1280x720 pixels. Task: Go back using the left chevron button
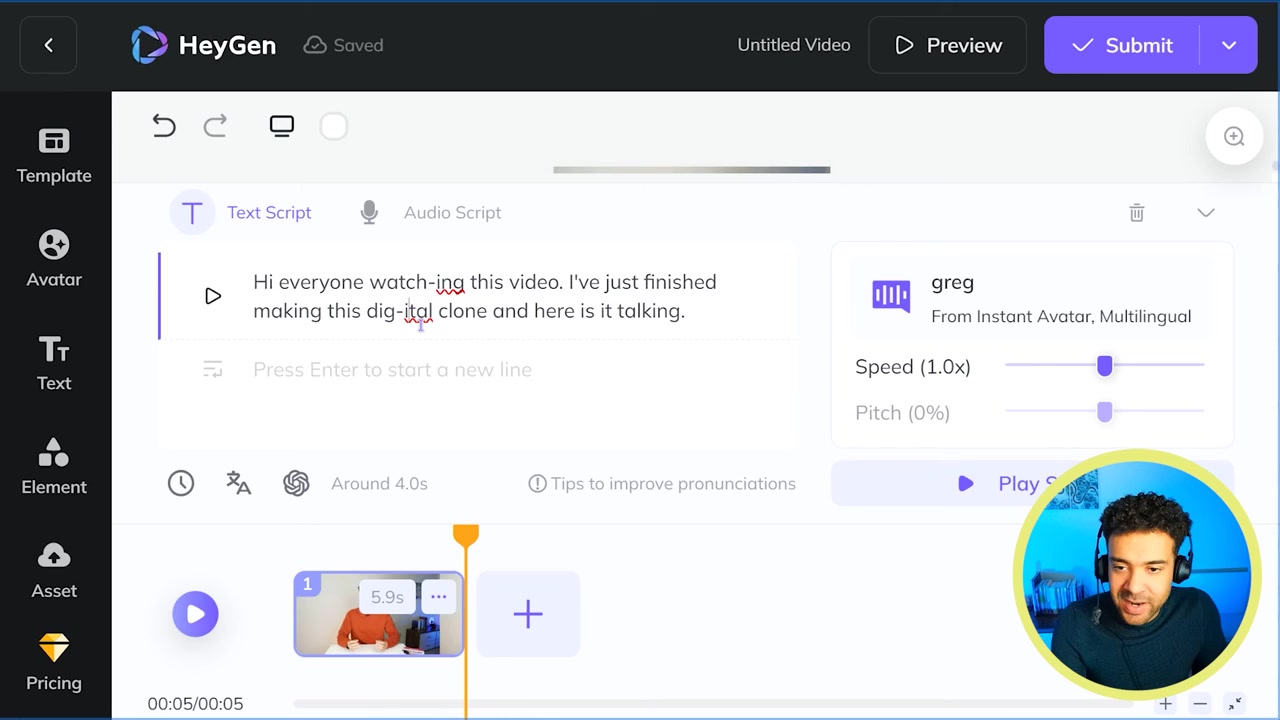48,45
